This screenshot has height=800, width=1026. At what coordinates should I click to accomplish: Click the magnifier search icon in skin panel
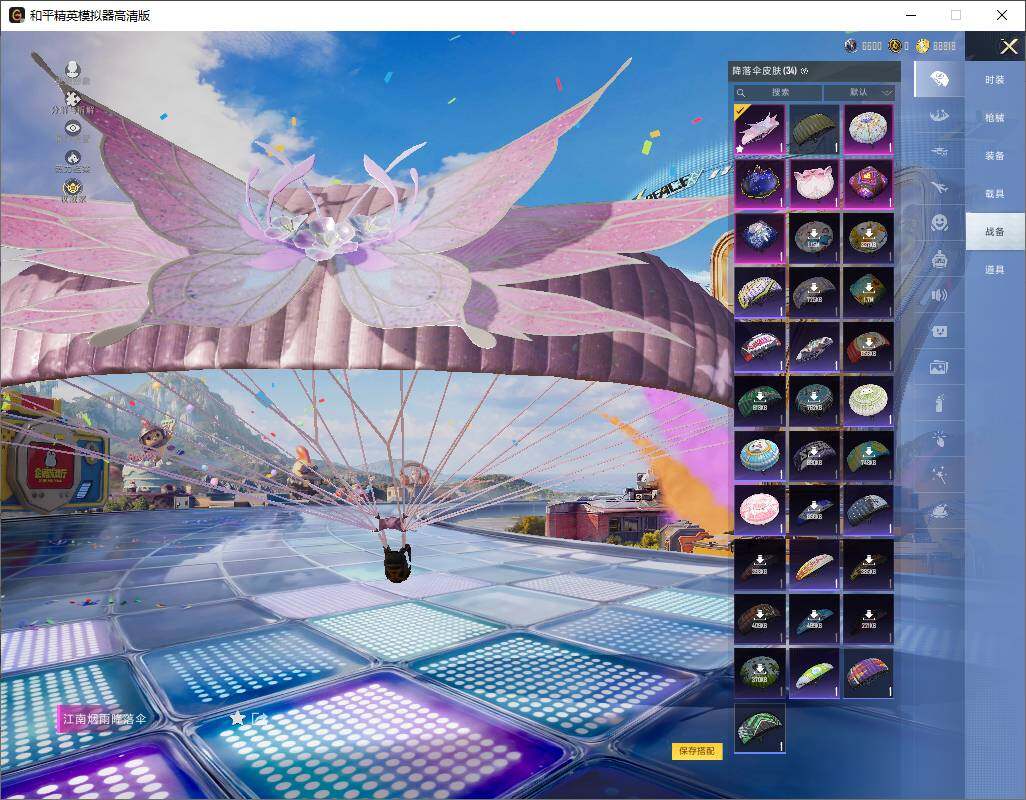point(741,93)
